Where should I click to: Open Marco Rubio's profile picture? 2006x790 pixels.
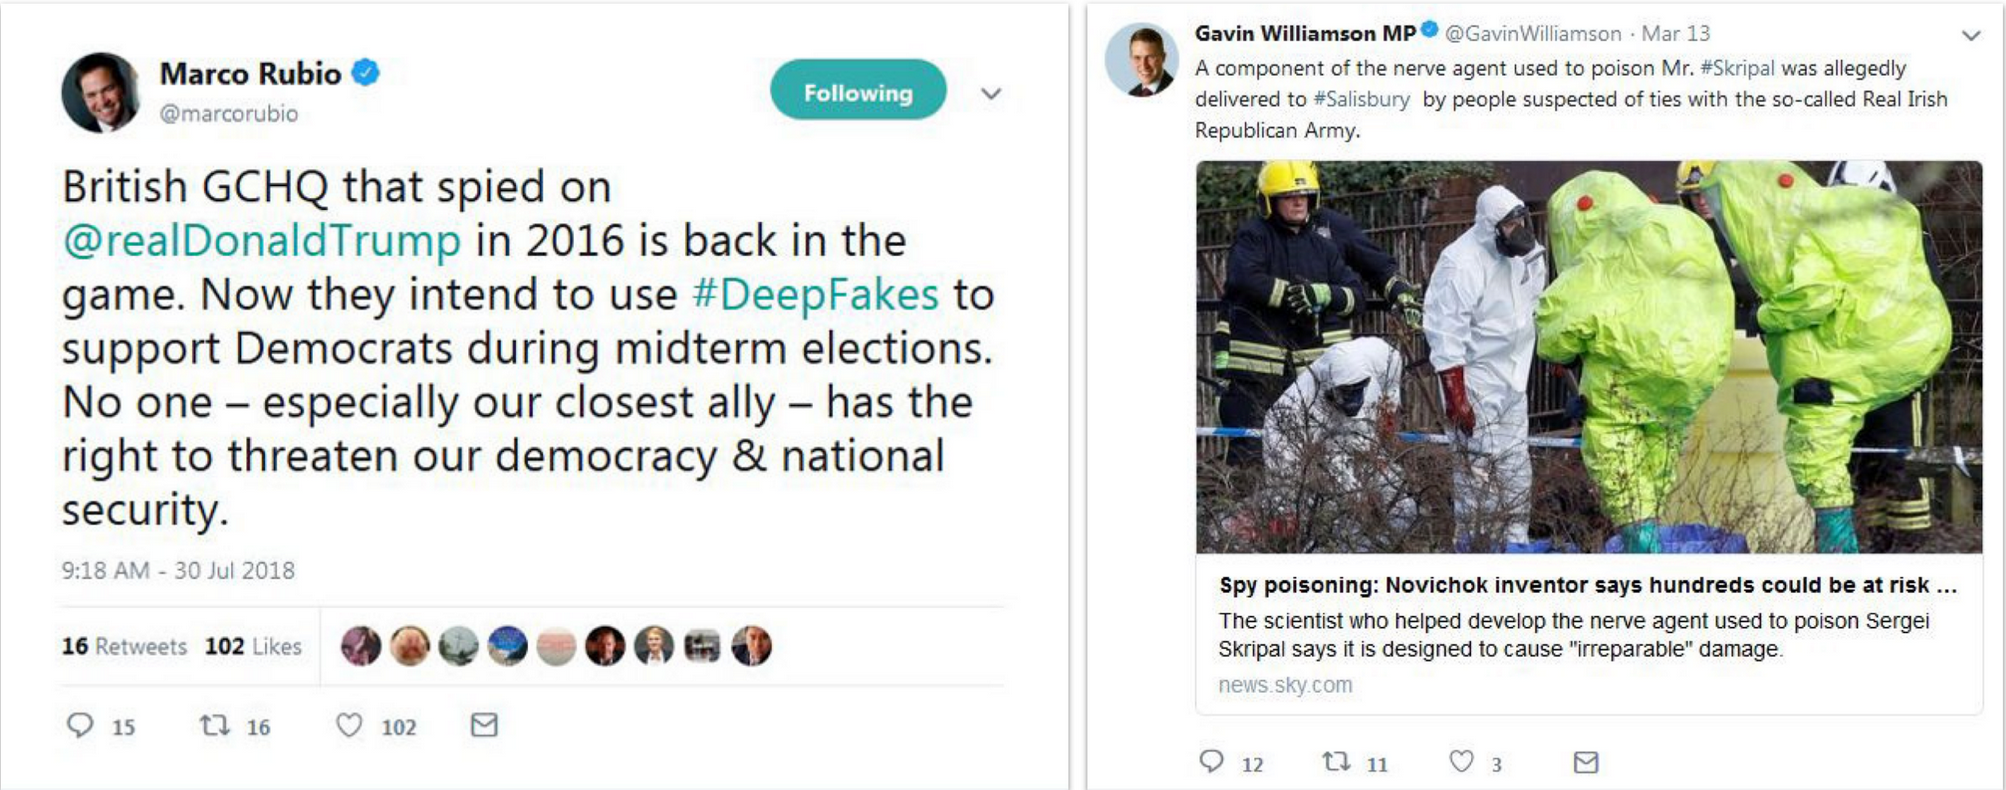(100, 93)
